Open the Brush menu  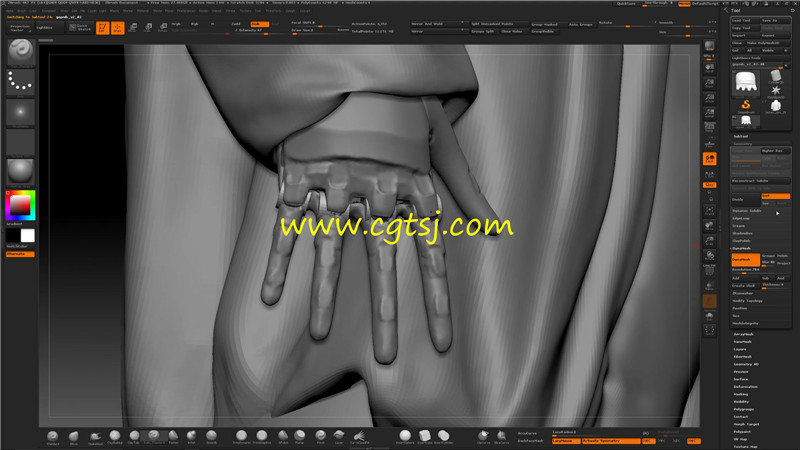coord(22,11)
